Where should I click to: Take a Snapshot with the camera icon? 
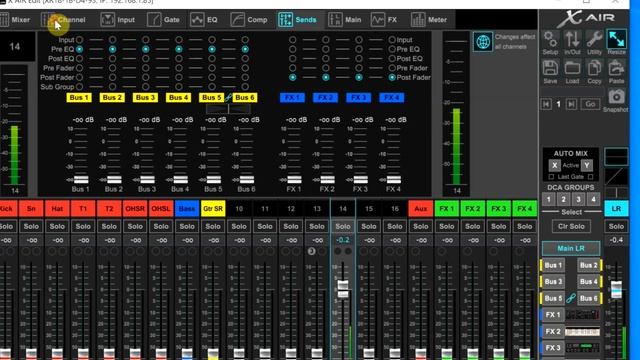coord(616,97)
